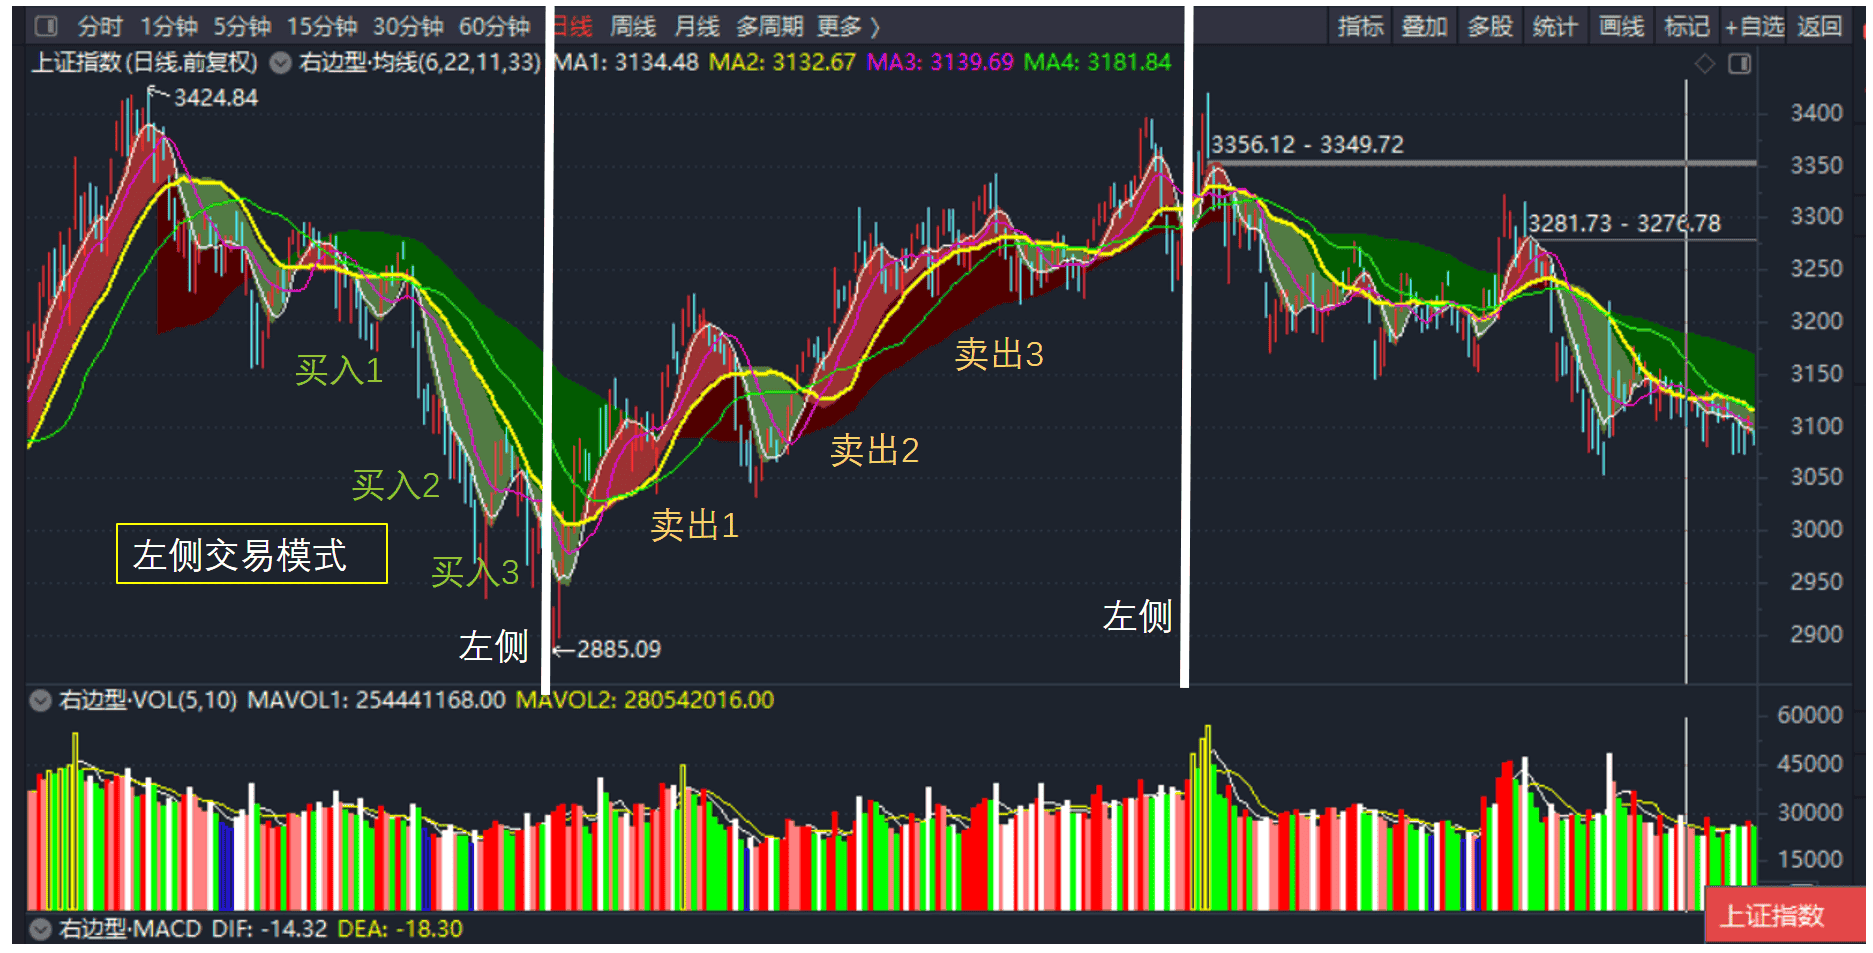Click the diamond marker icon on the chart's upper right

click(x=1705, y=64)
